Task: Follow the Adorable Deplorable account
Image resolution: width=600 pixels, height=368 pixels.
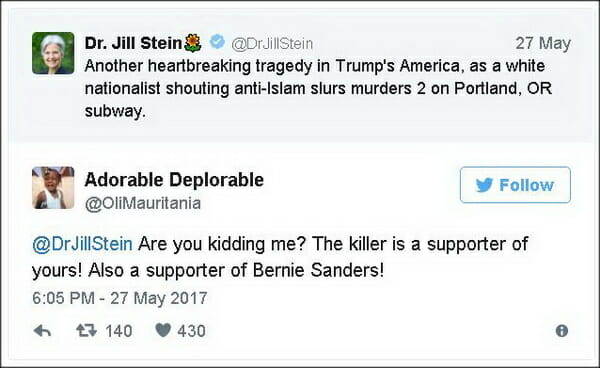Action: pyautogui.click(x=515, y=185)
